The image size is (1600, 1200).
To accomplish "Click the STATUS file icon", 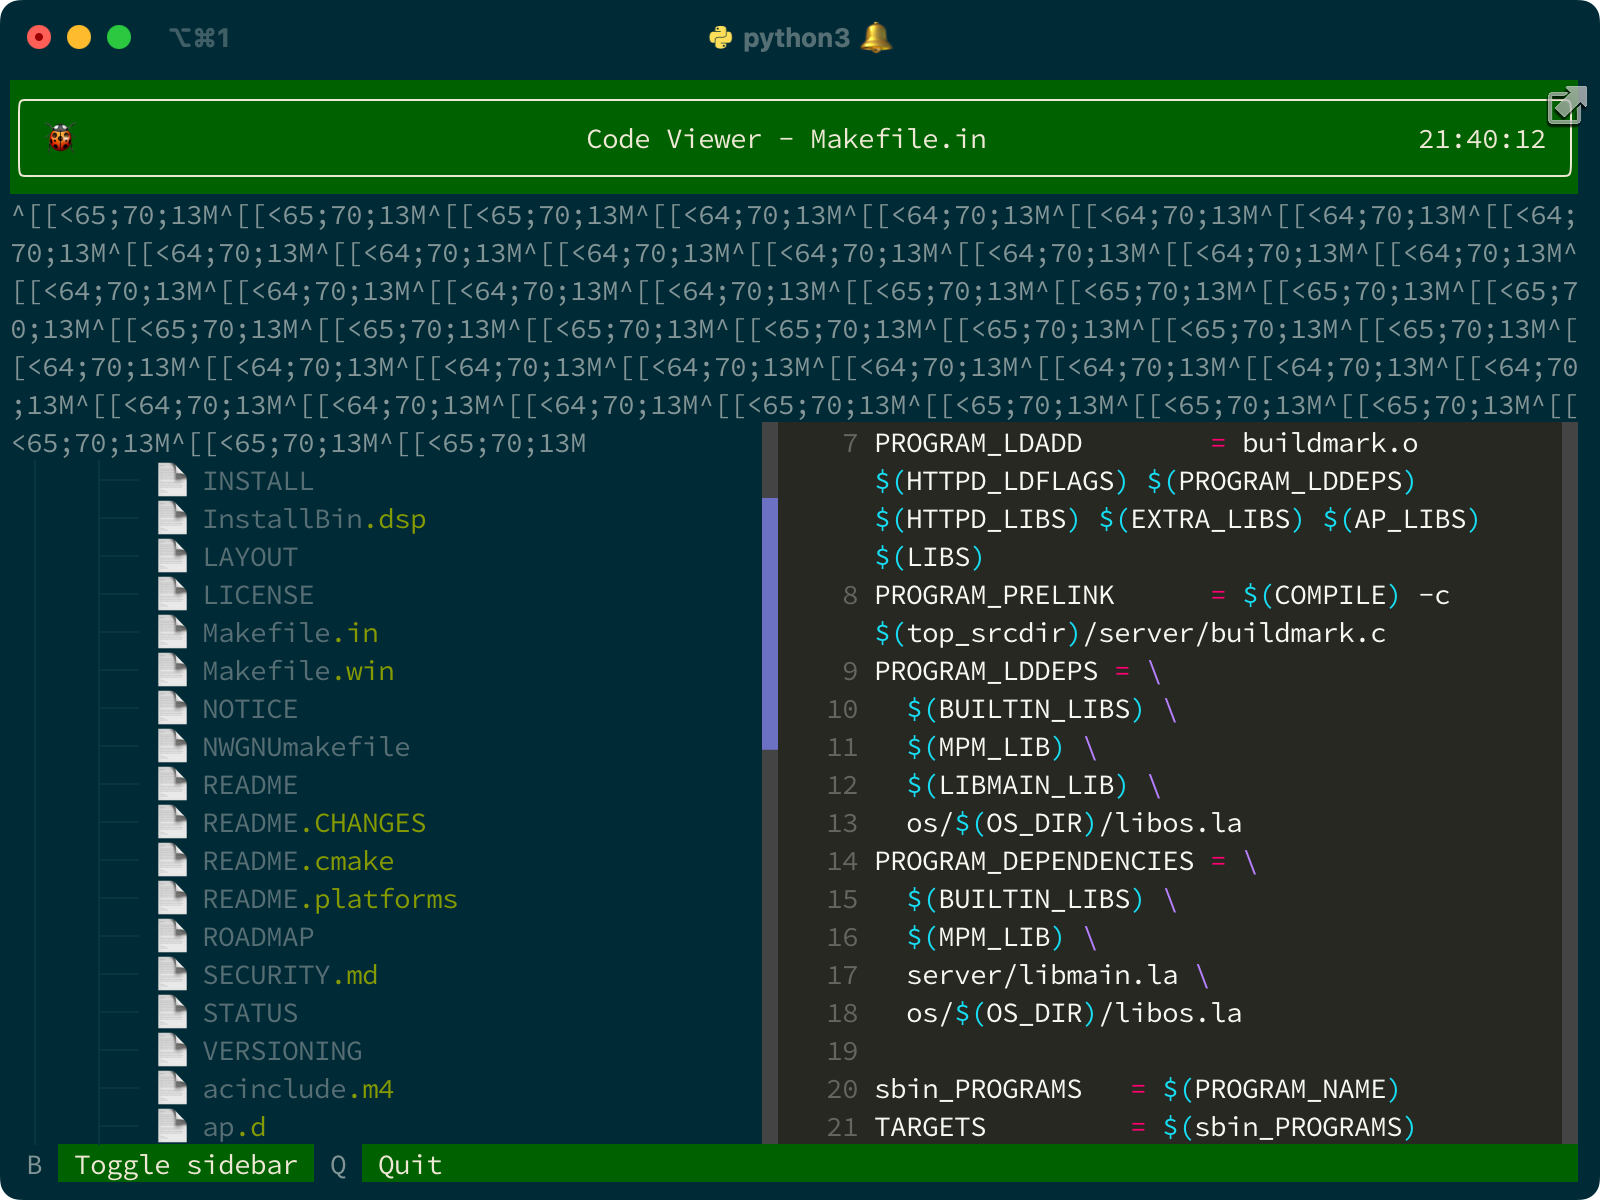I will [172, 1012].
